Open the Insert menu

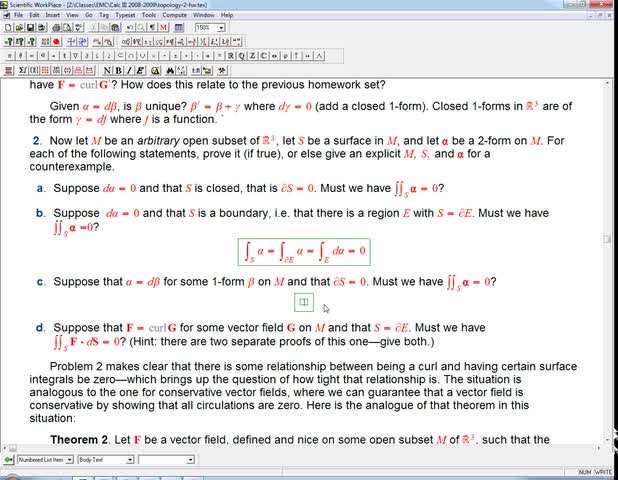coord(52,15)
